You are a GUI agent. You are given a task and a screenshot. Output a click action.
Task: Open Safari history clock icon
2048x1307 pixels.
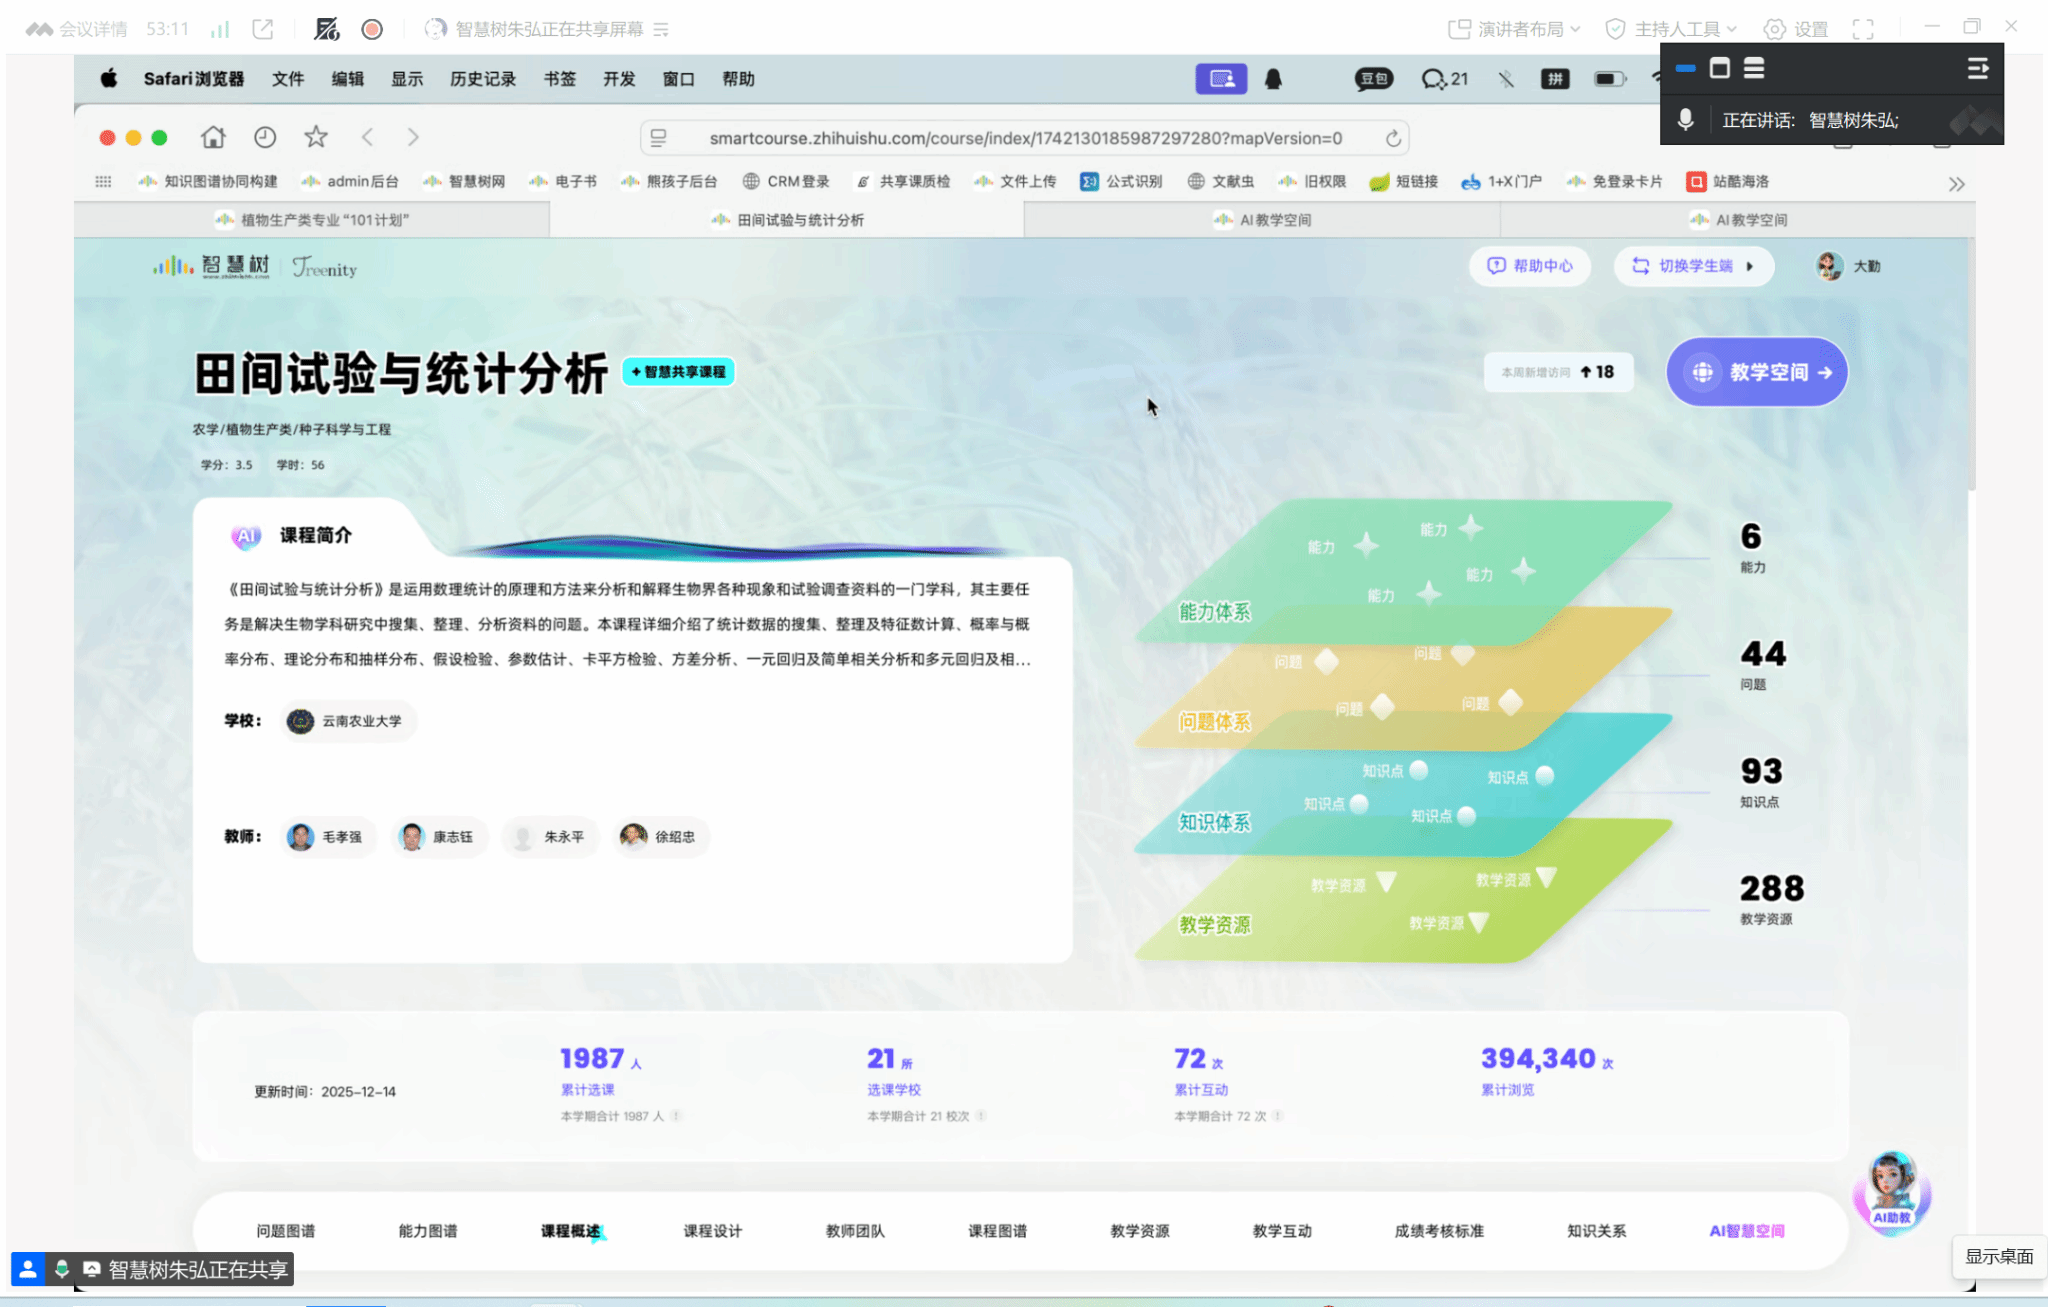pos(265,137)
